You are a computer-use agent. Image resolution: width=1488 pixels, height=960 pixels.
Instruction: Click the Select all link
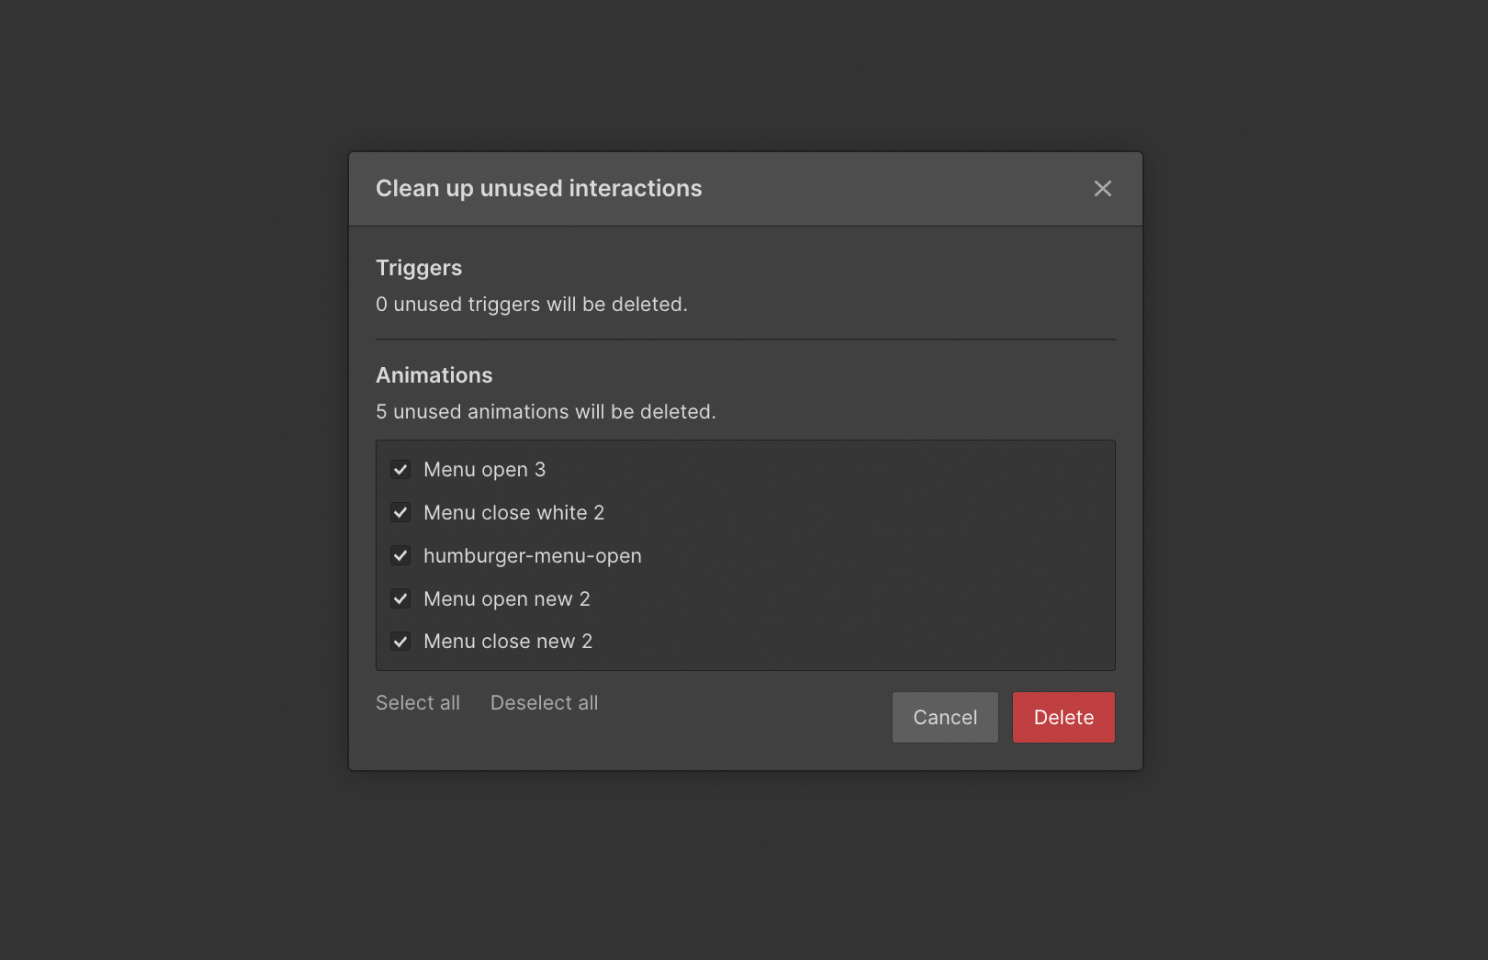[x=418, y=703]
